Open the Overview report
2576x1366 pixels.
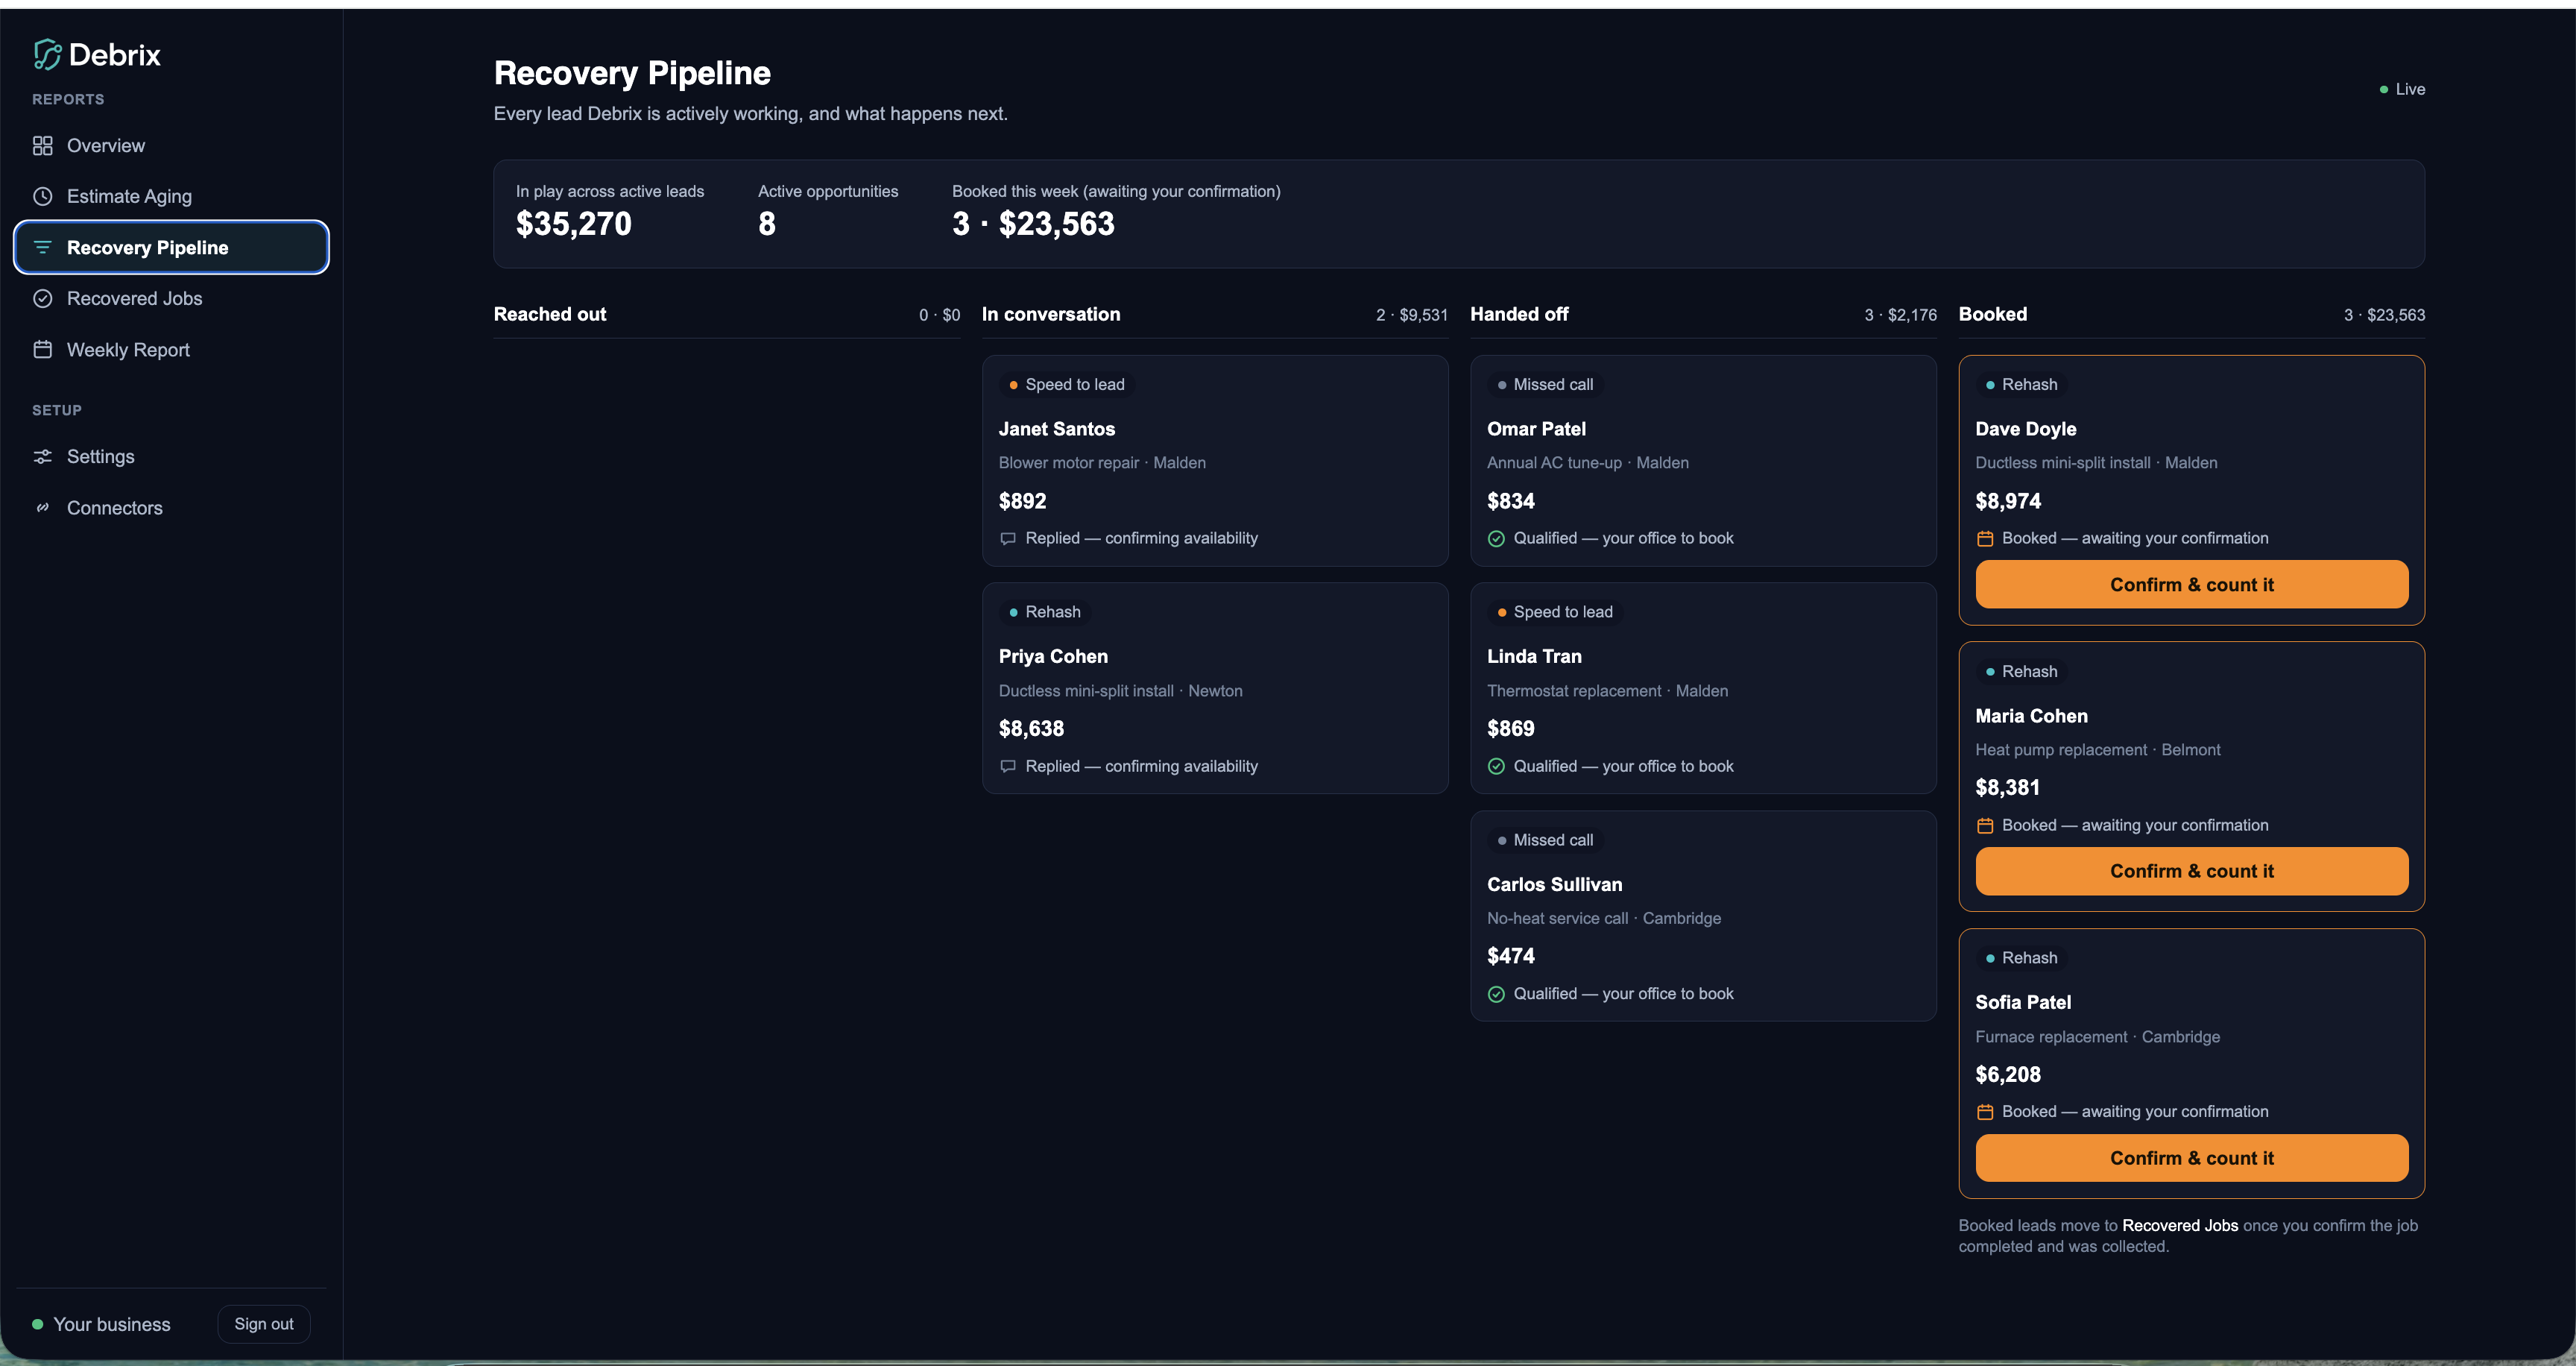171,146
